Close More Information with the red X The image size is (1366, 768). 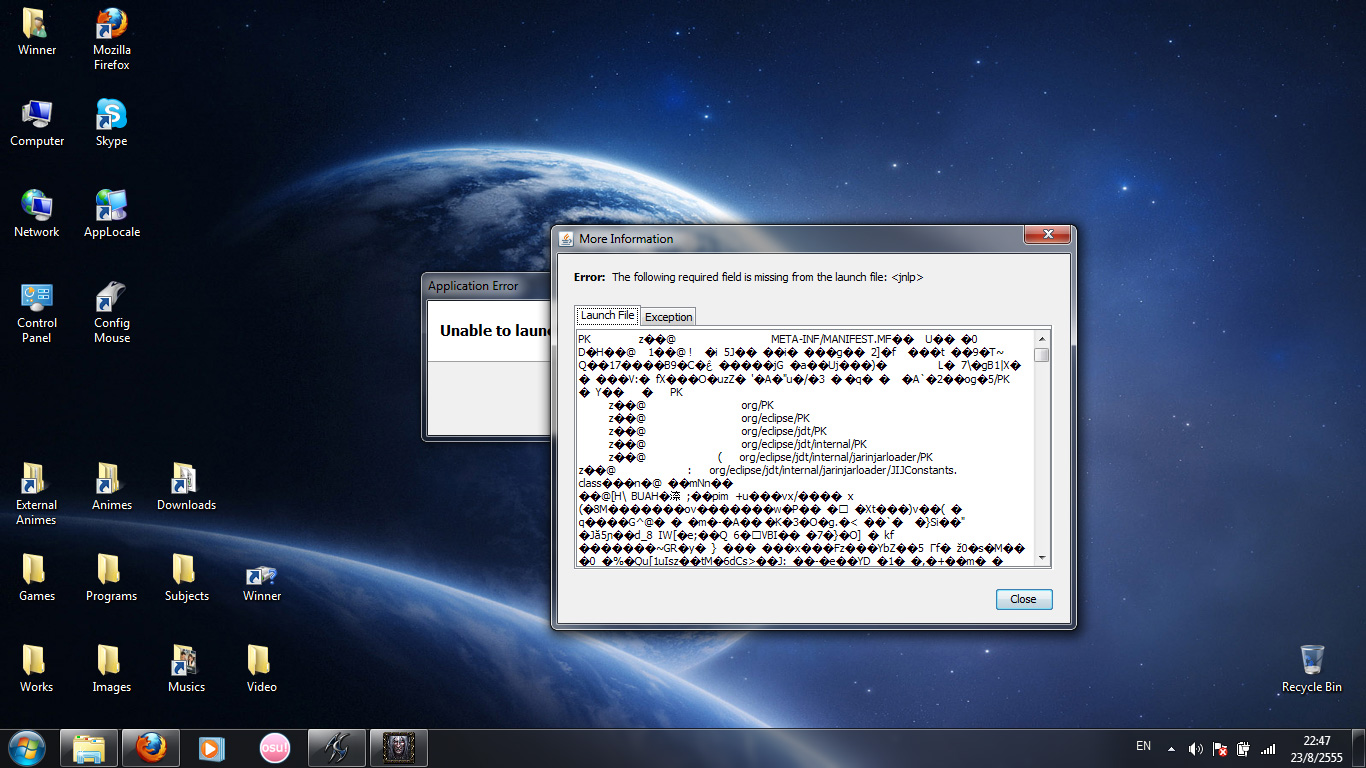point(1048,234)
